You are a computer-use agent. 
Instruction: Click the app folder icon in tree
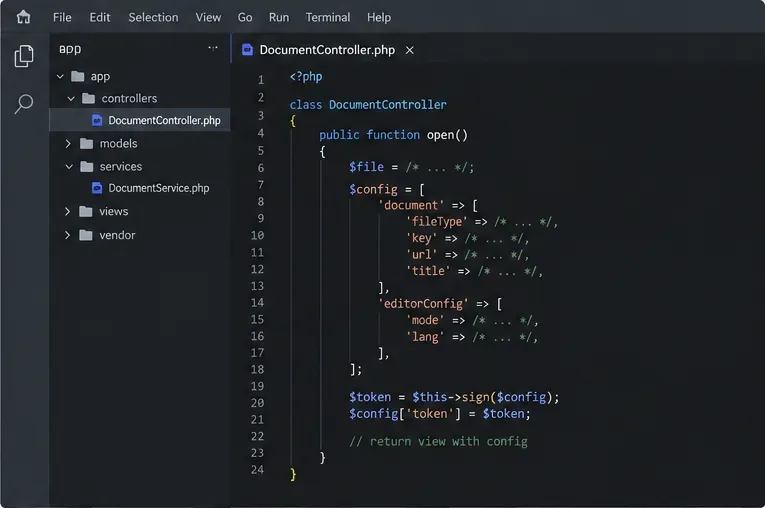(x=78, y=77)
